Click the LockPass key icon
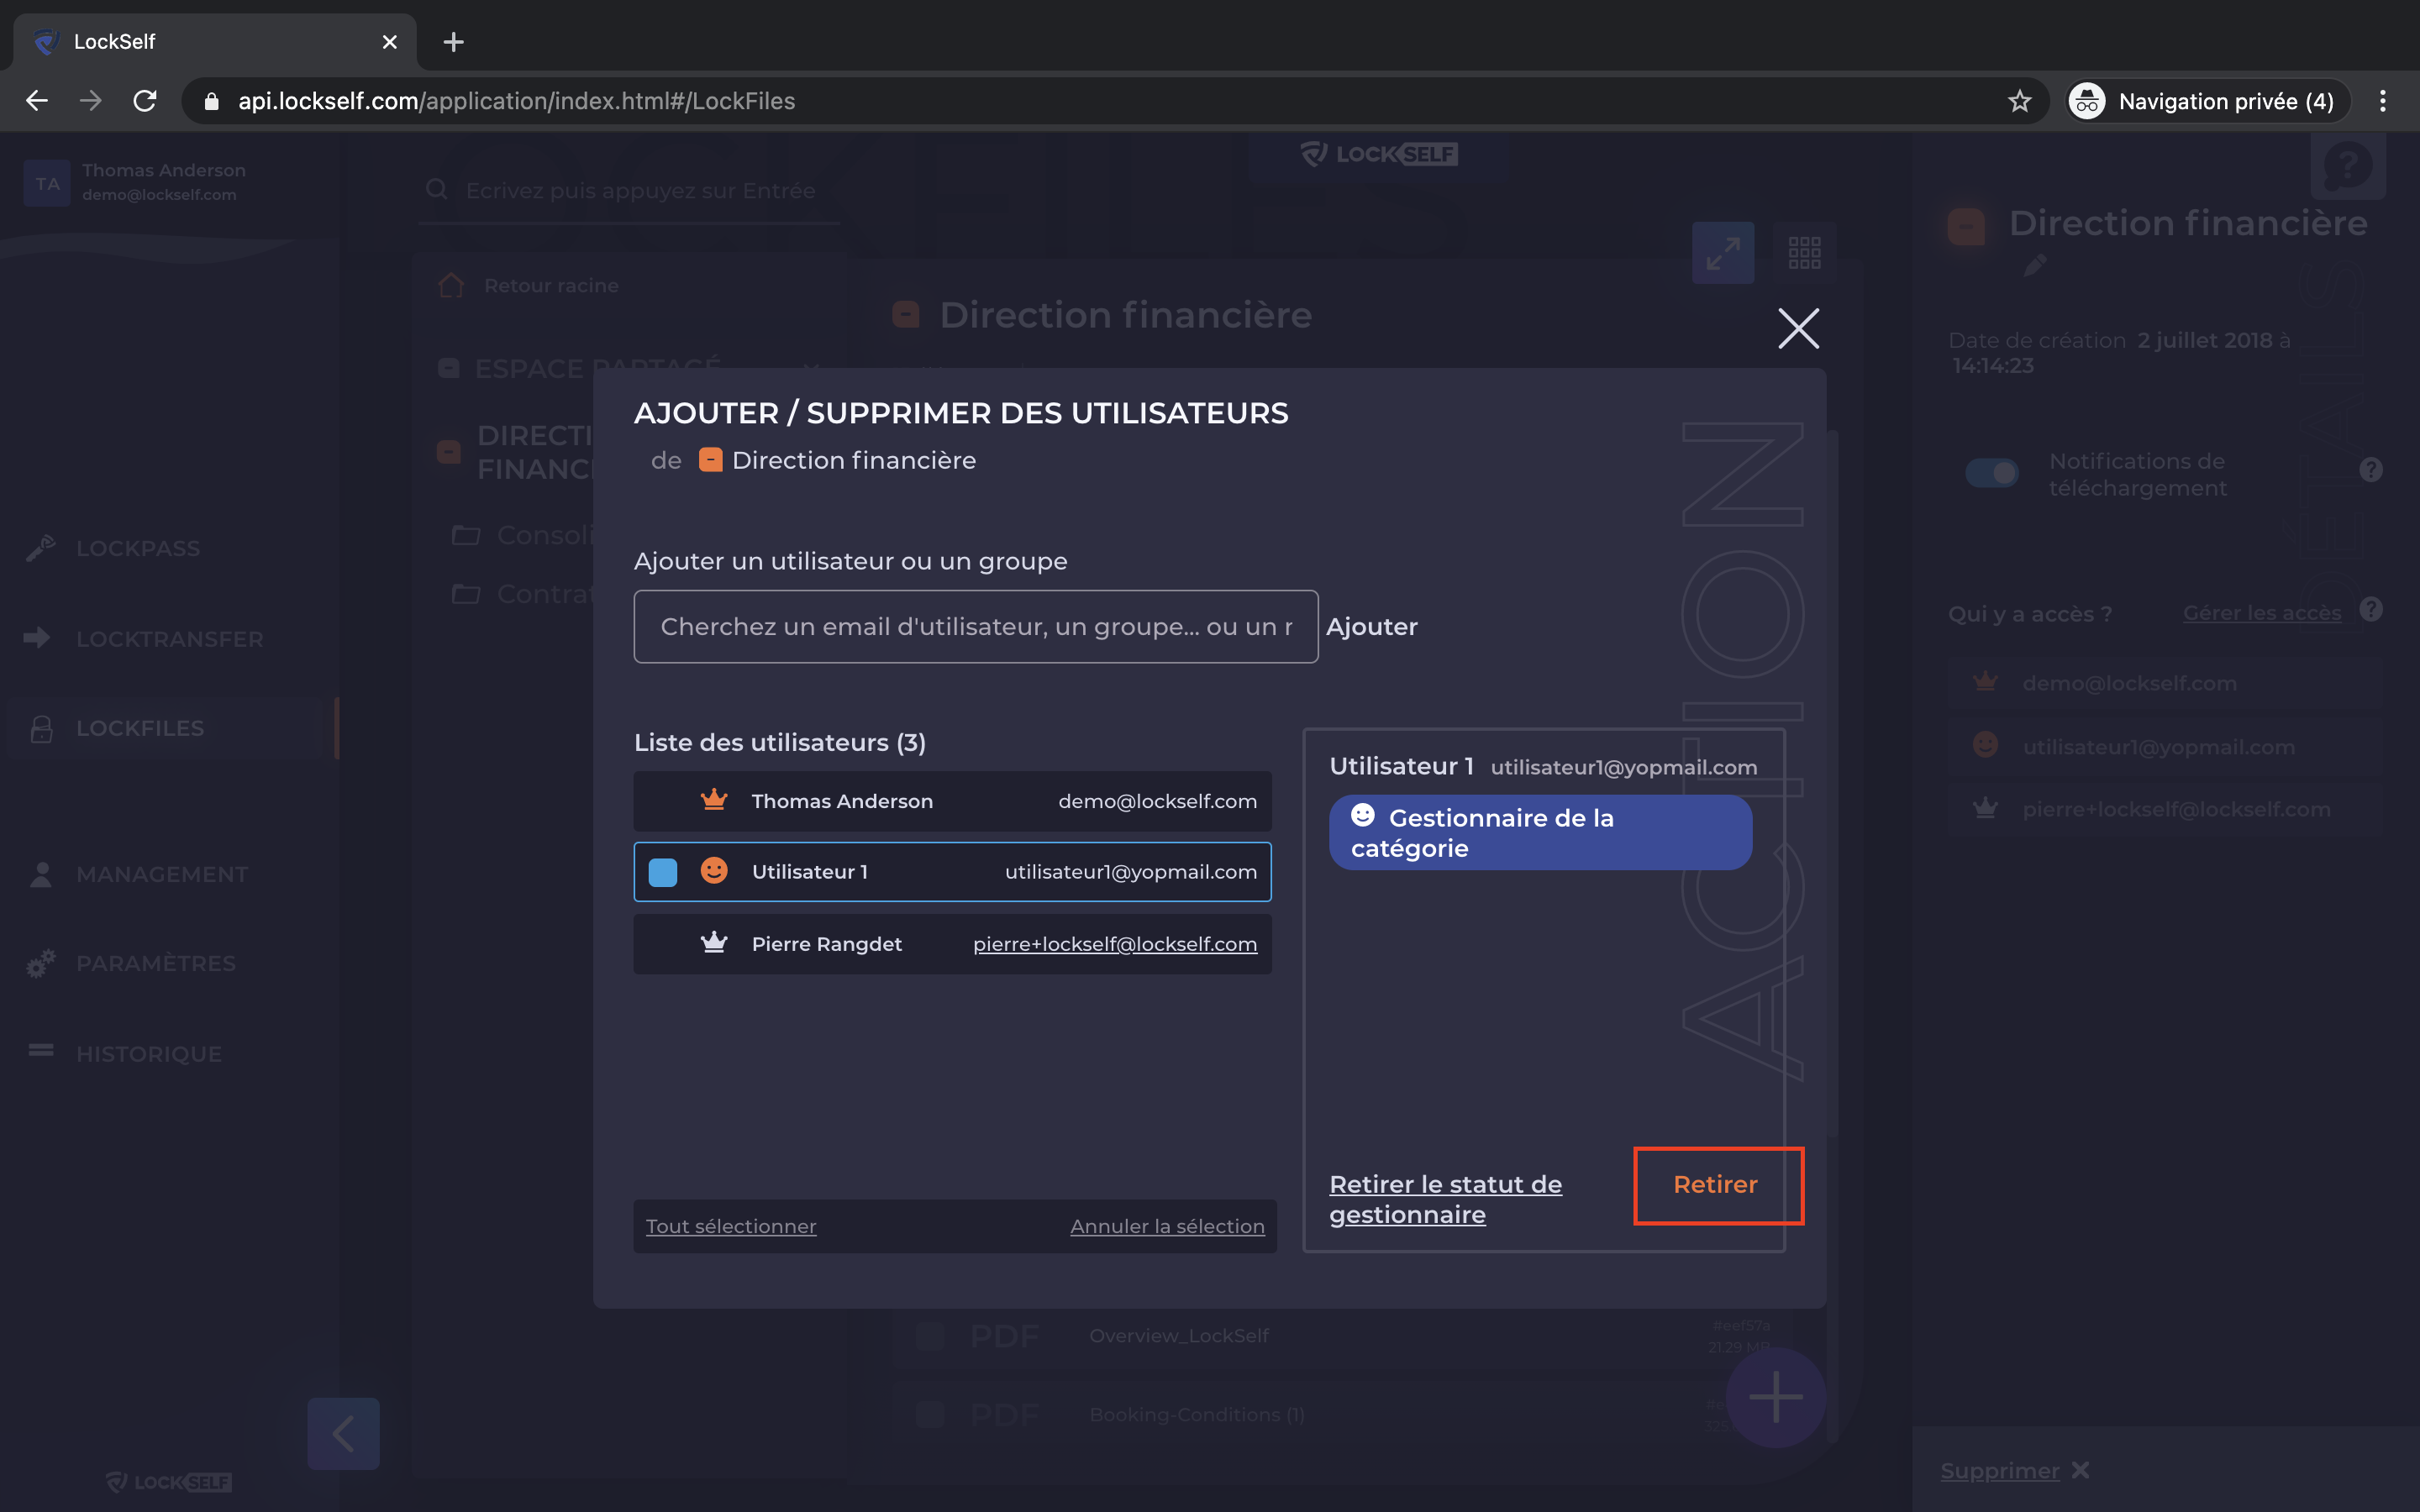 [40, 547]
